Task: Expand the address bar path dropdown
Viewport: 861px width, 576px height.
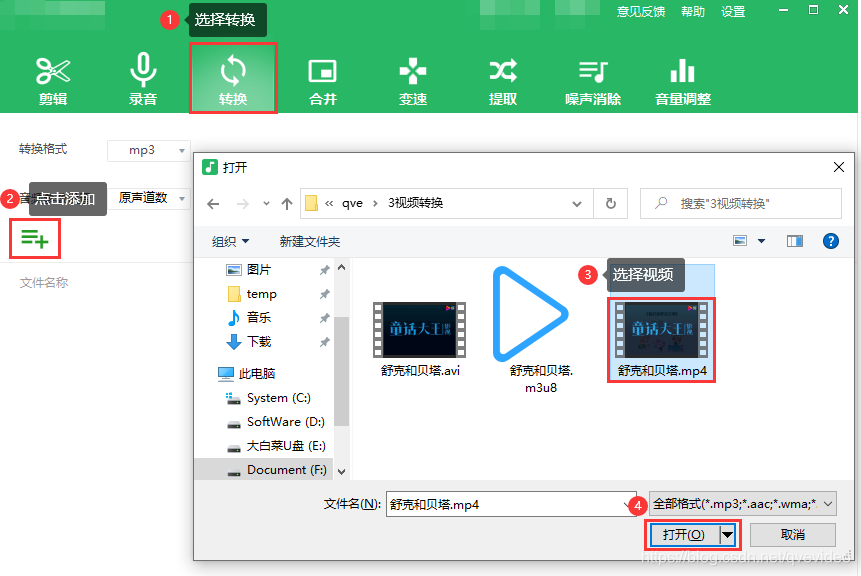Action: [x=577, y=204]
